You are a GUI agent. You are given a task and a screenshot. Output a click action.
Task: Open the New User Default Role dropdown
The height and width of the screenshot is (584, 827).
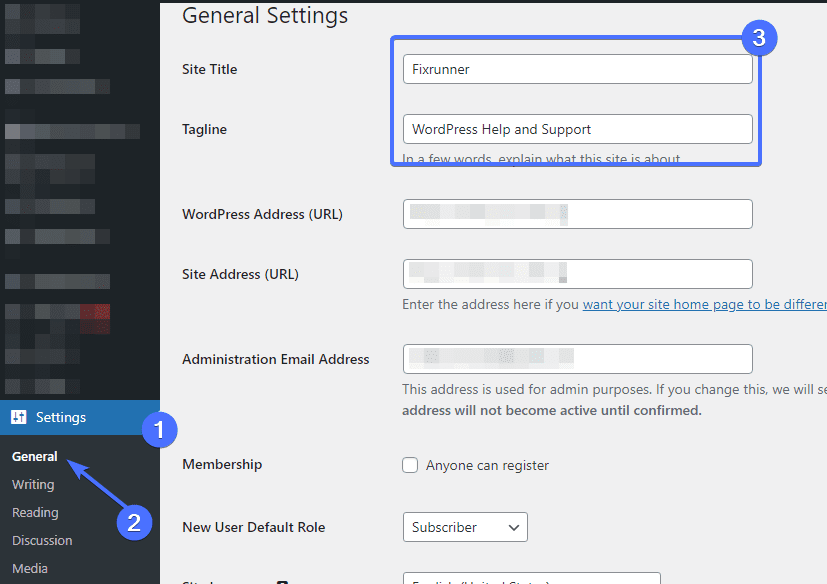[465, 527]
